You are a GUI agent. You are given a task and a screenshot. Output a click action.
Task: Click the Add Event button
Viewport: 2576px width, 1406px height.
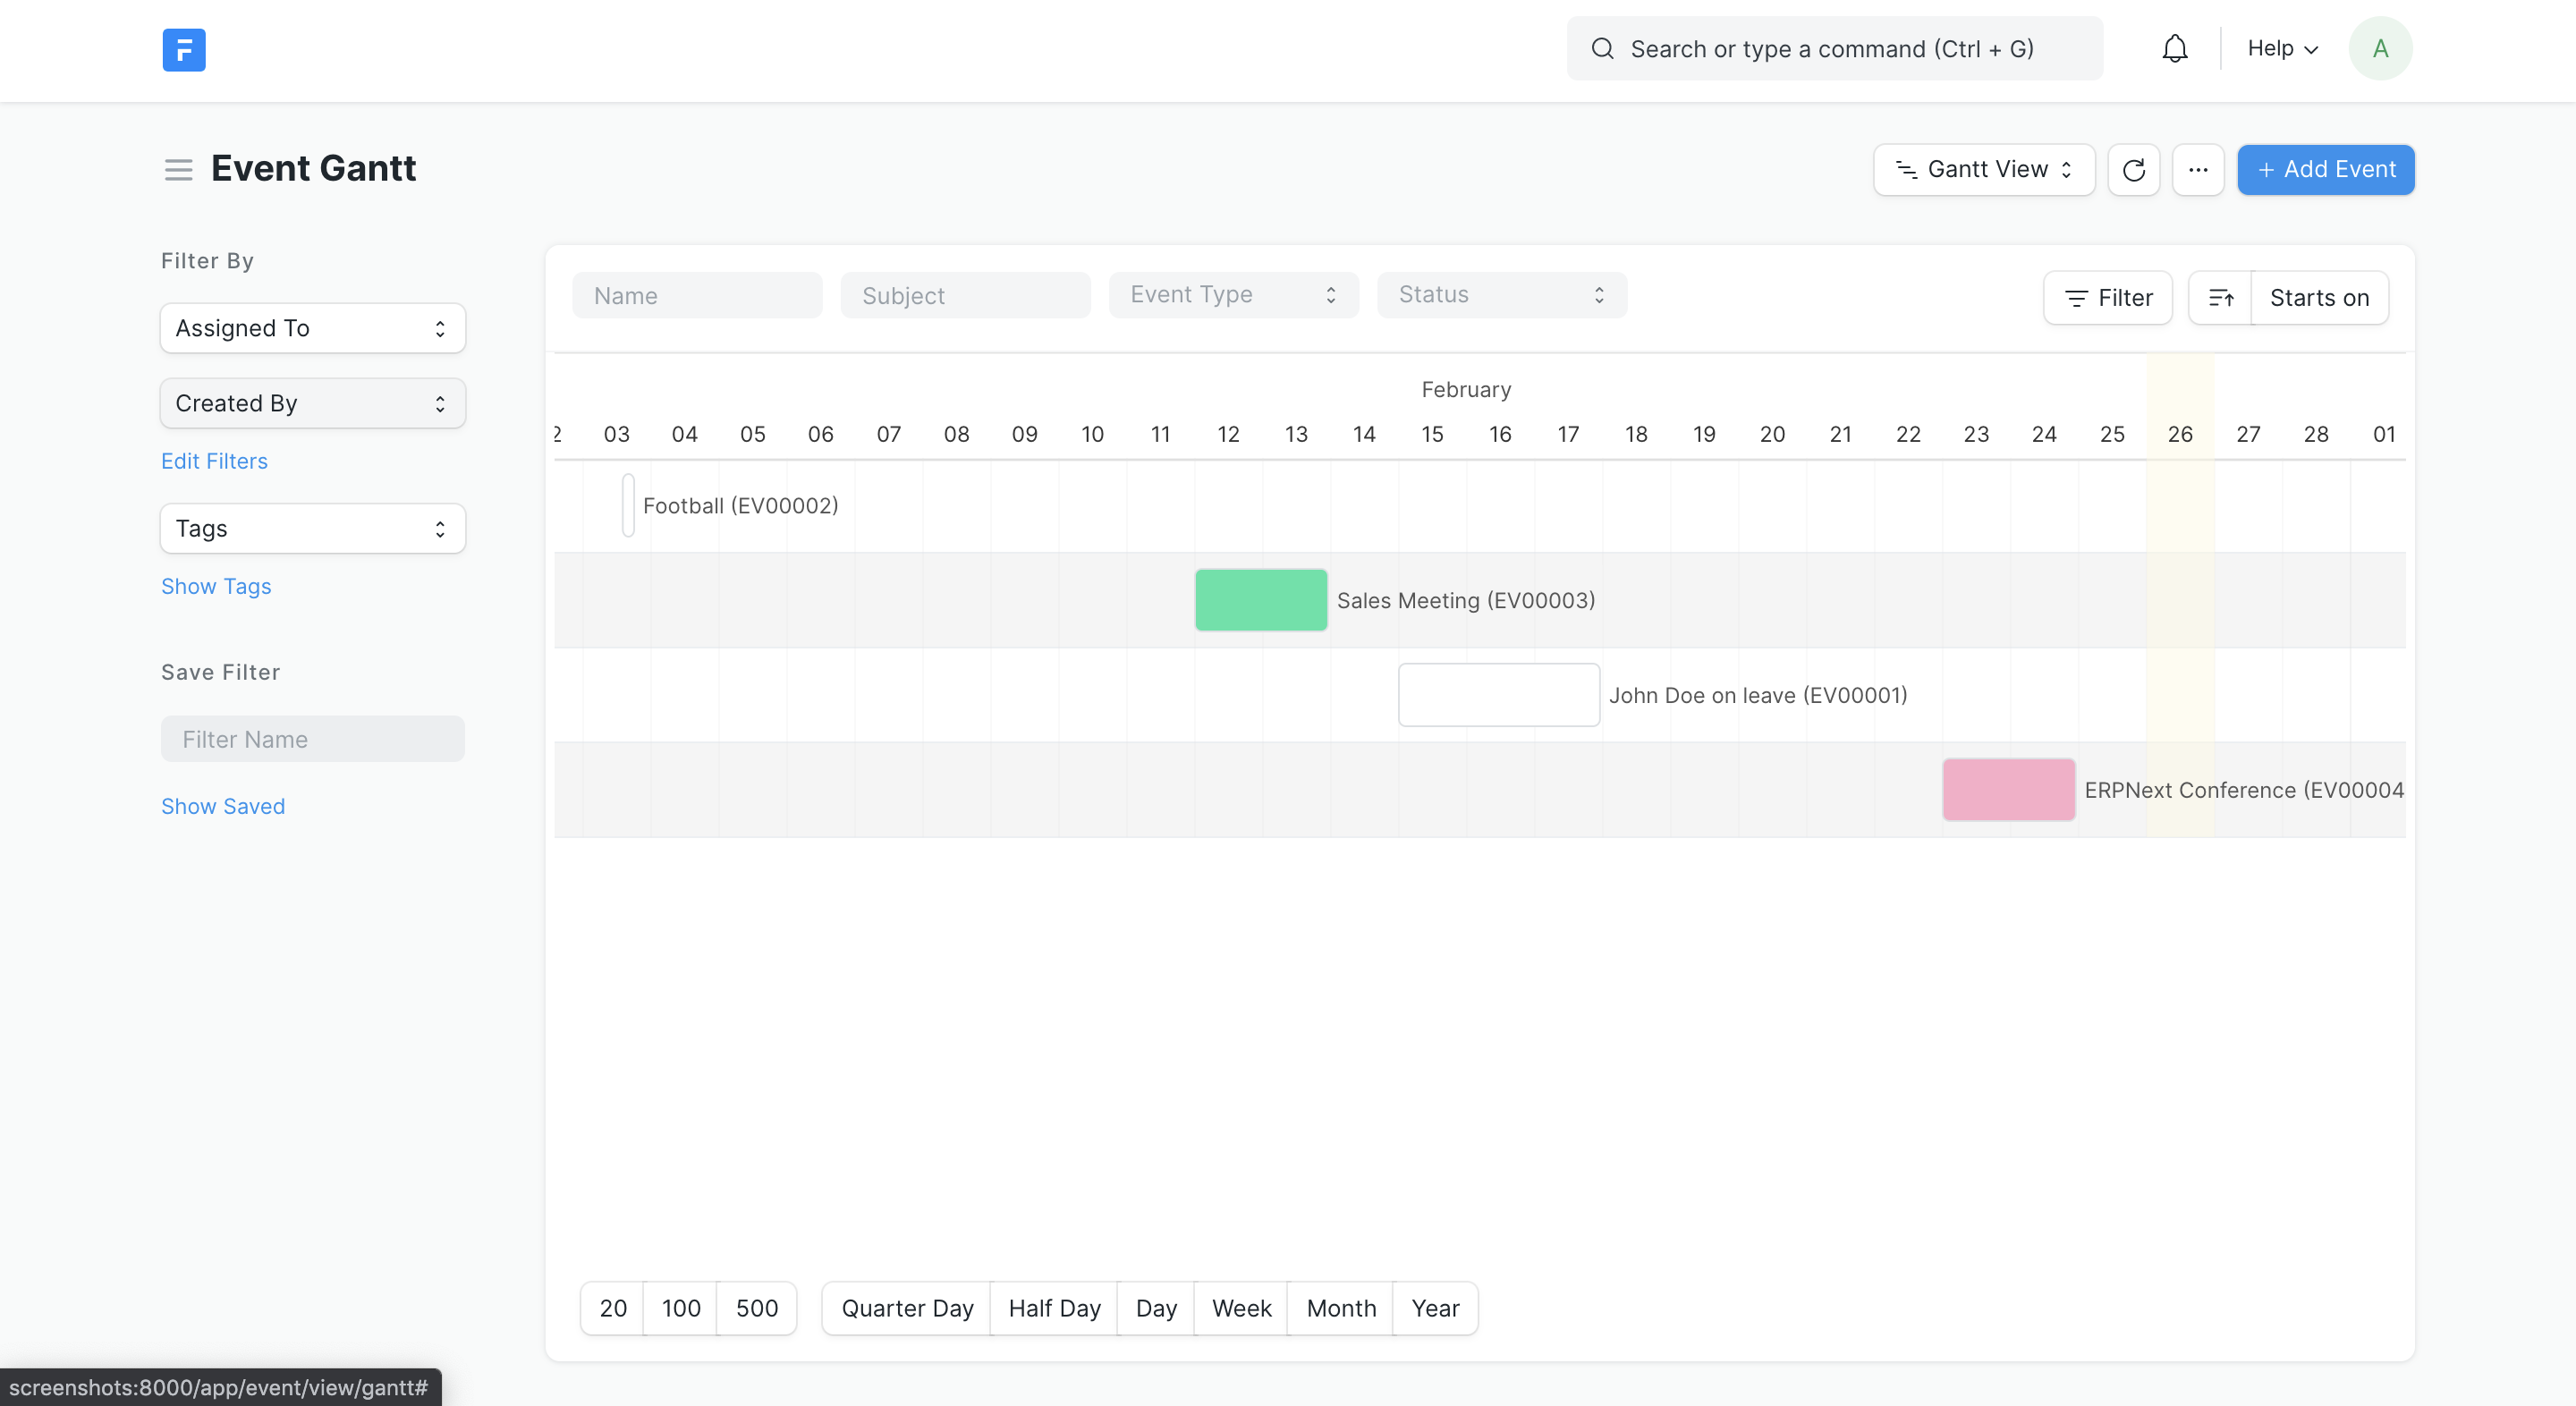(2325, 169)
